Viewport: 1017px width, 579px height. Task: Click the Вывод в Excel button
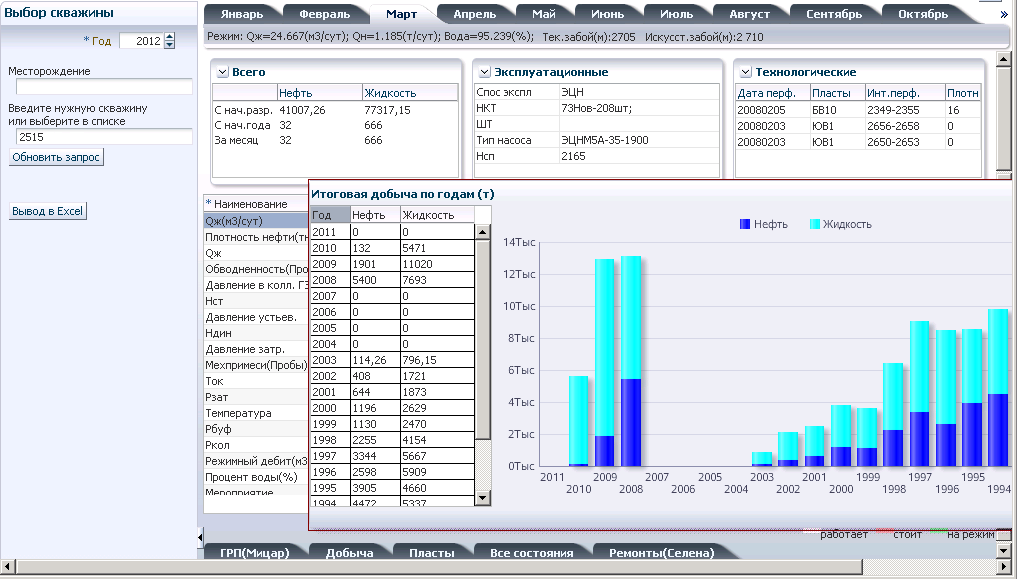point(47,211)
